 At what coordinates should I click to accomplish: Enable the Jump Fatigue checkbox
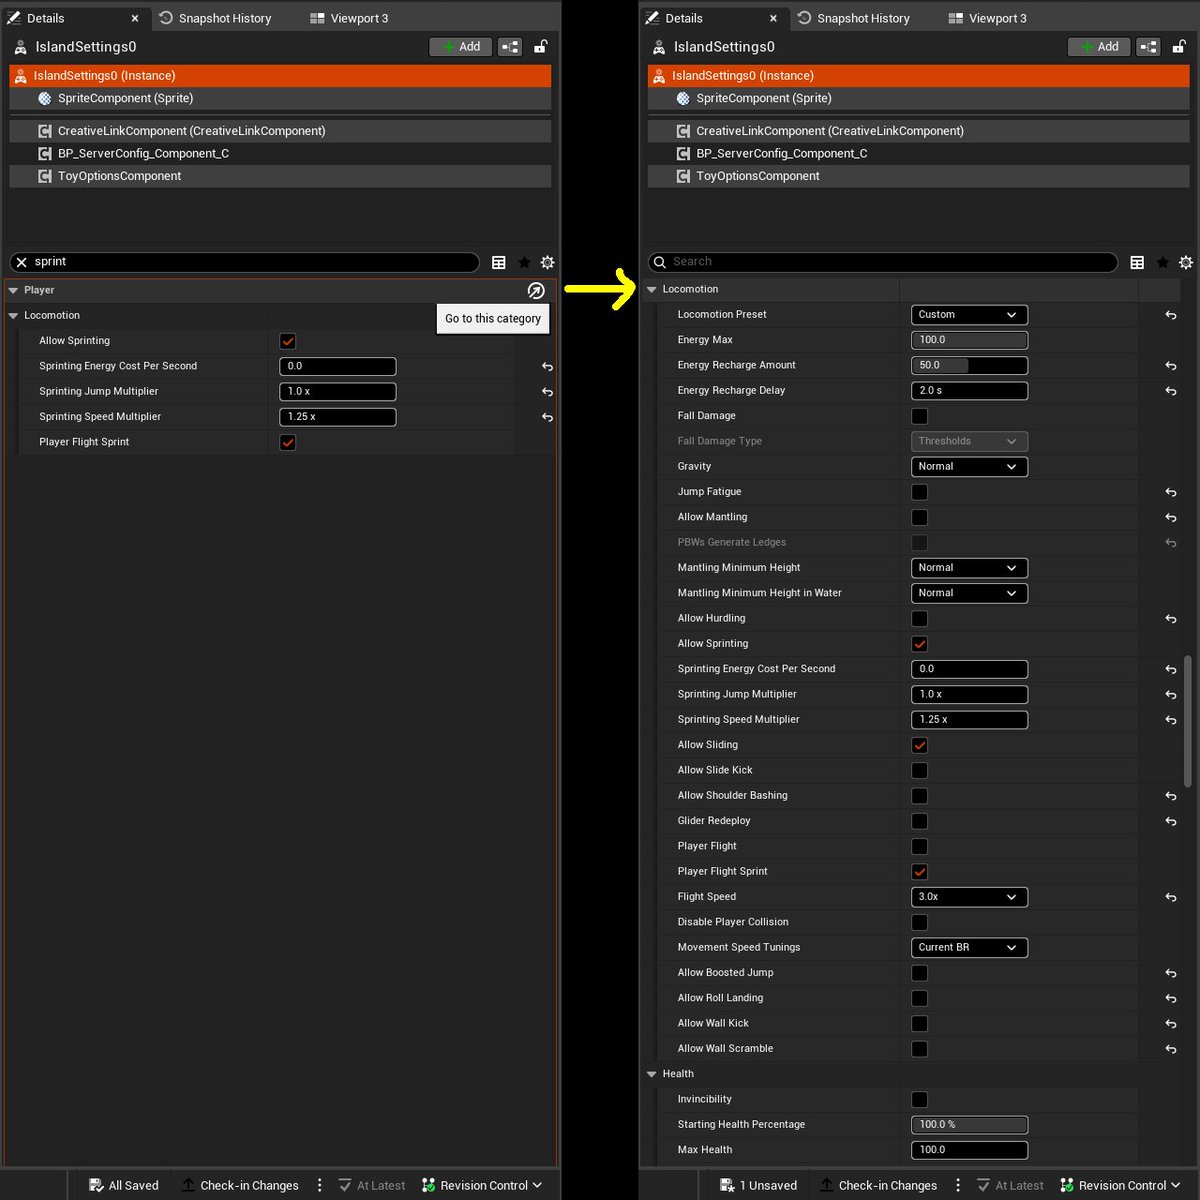click(920, 492)
